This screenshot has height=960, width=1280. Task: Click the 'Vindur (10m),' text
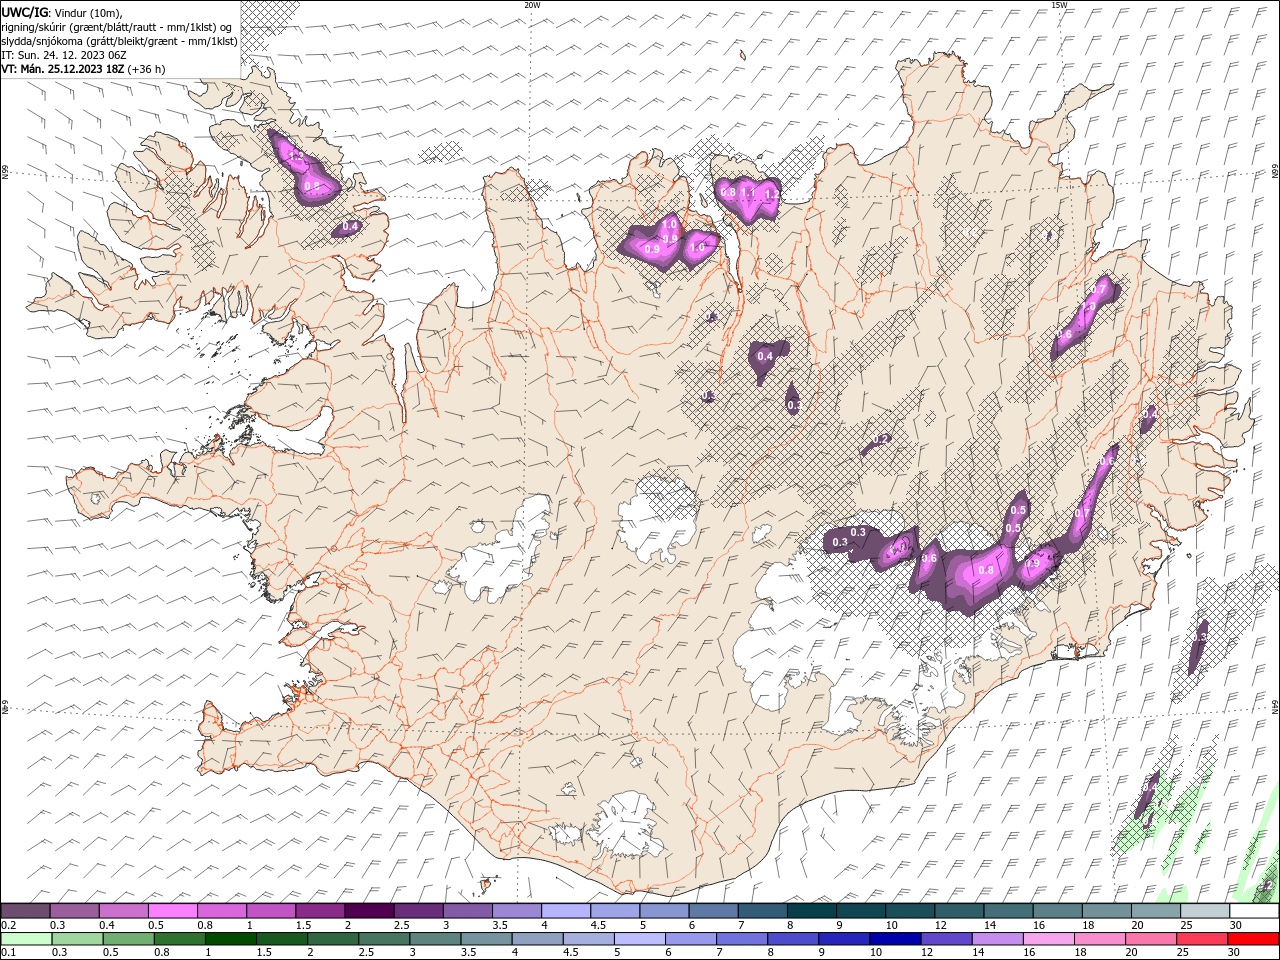[x=89, y=12]
